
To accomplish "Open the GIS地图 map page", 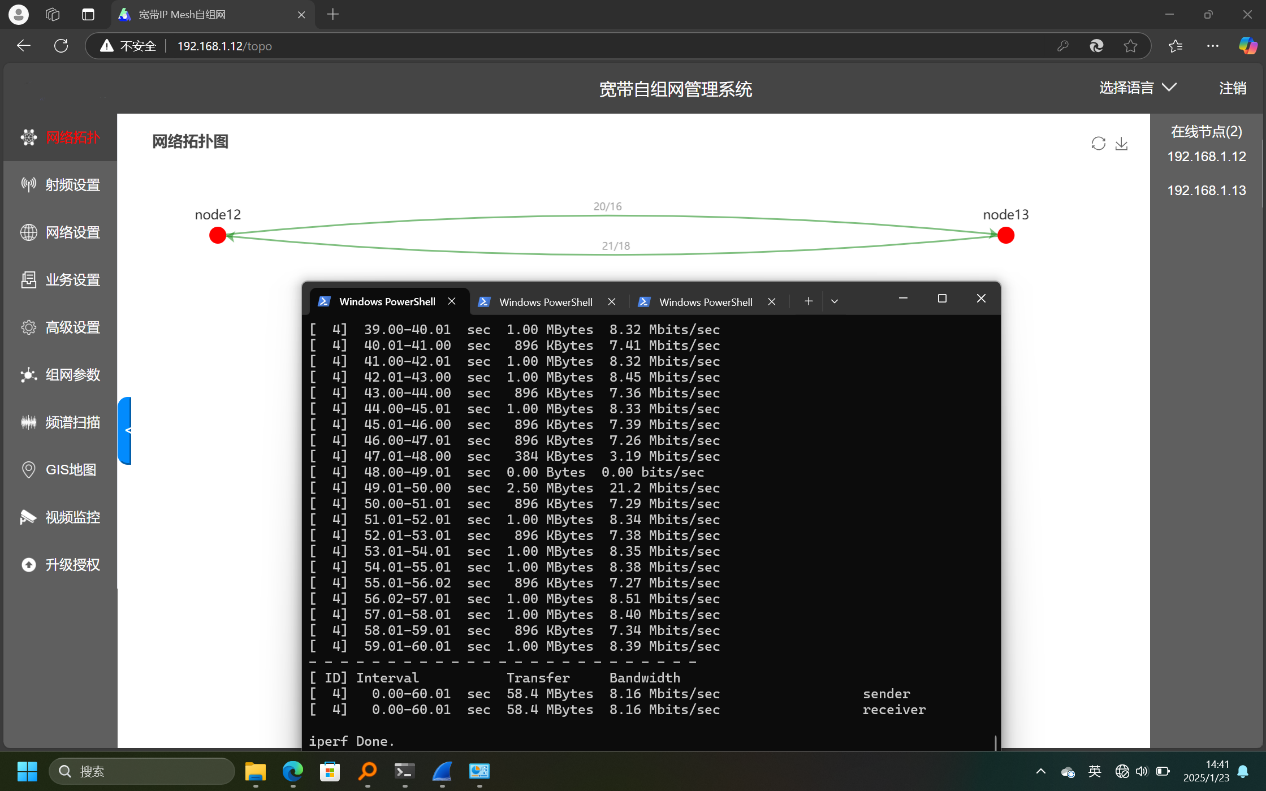I will (60, 470).
